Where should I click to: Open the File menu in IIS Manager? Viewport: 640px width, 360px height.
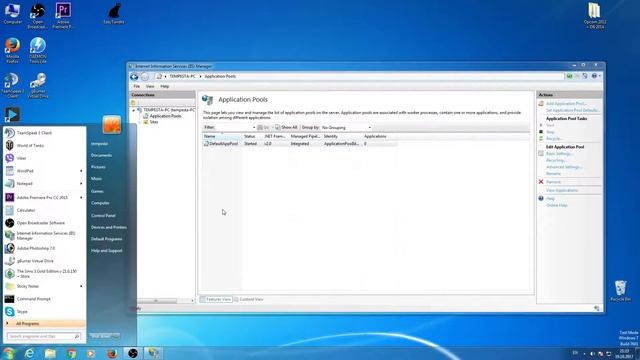(137, 87)
